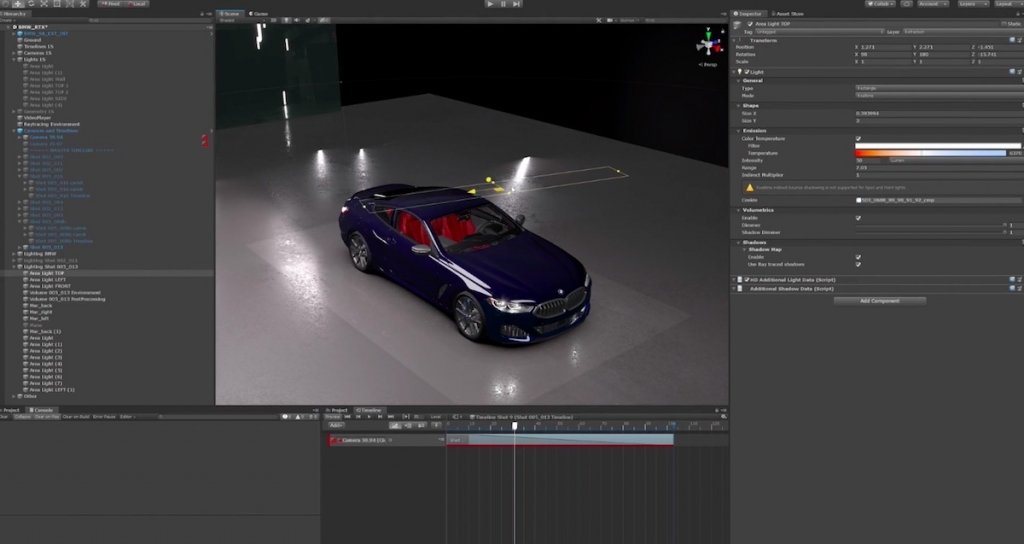The width and height of the screenshot is (1024, 544).
Task: Collapse the Emission section in Inspector
Action: point(739,131)
